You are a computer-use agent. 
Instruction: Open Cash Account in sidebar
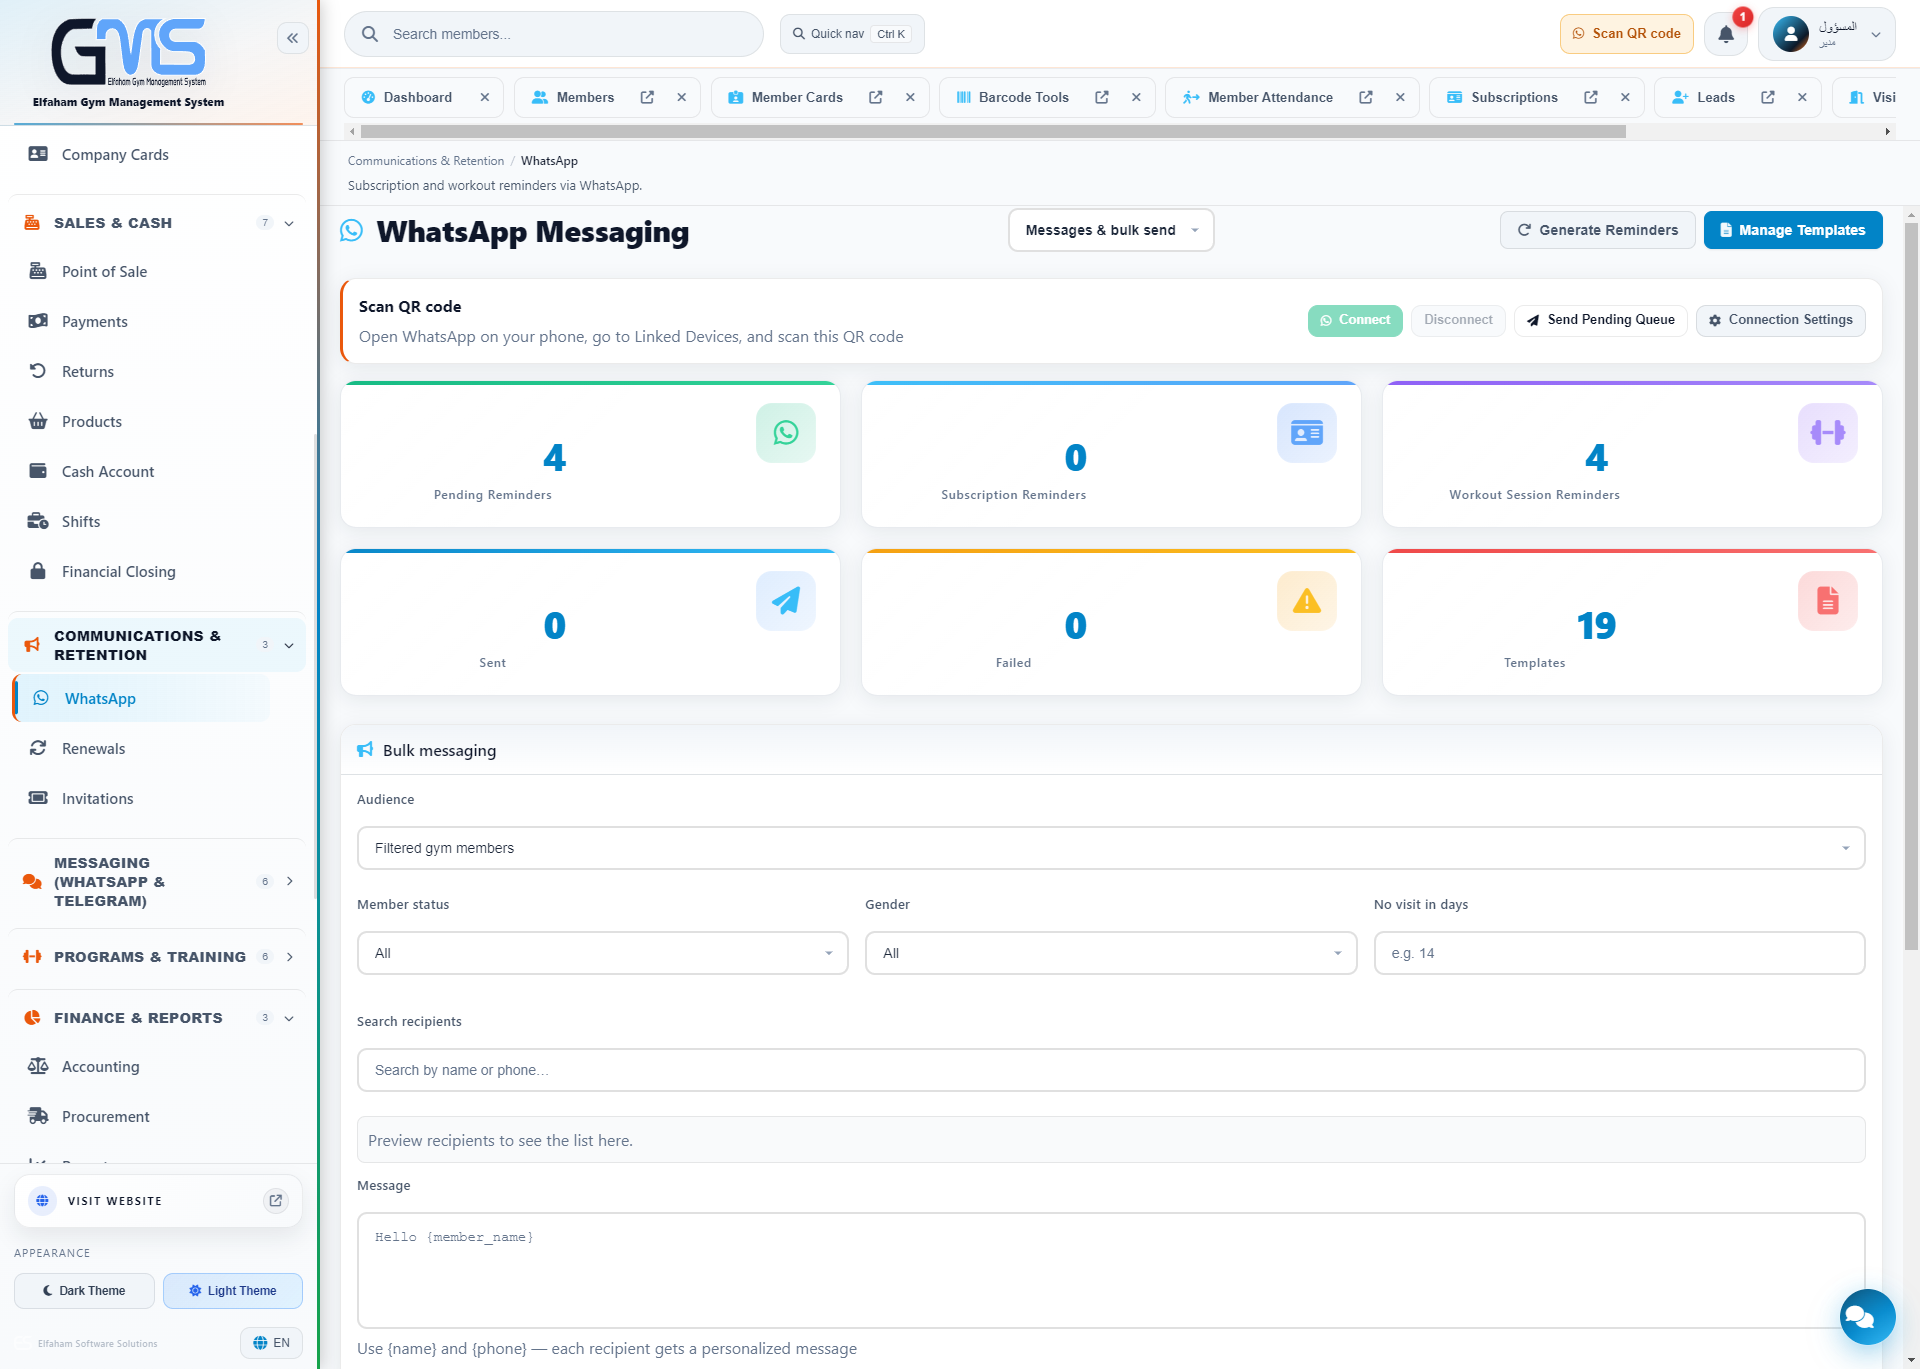click(108, 471)
